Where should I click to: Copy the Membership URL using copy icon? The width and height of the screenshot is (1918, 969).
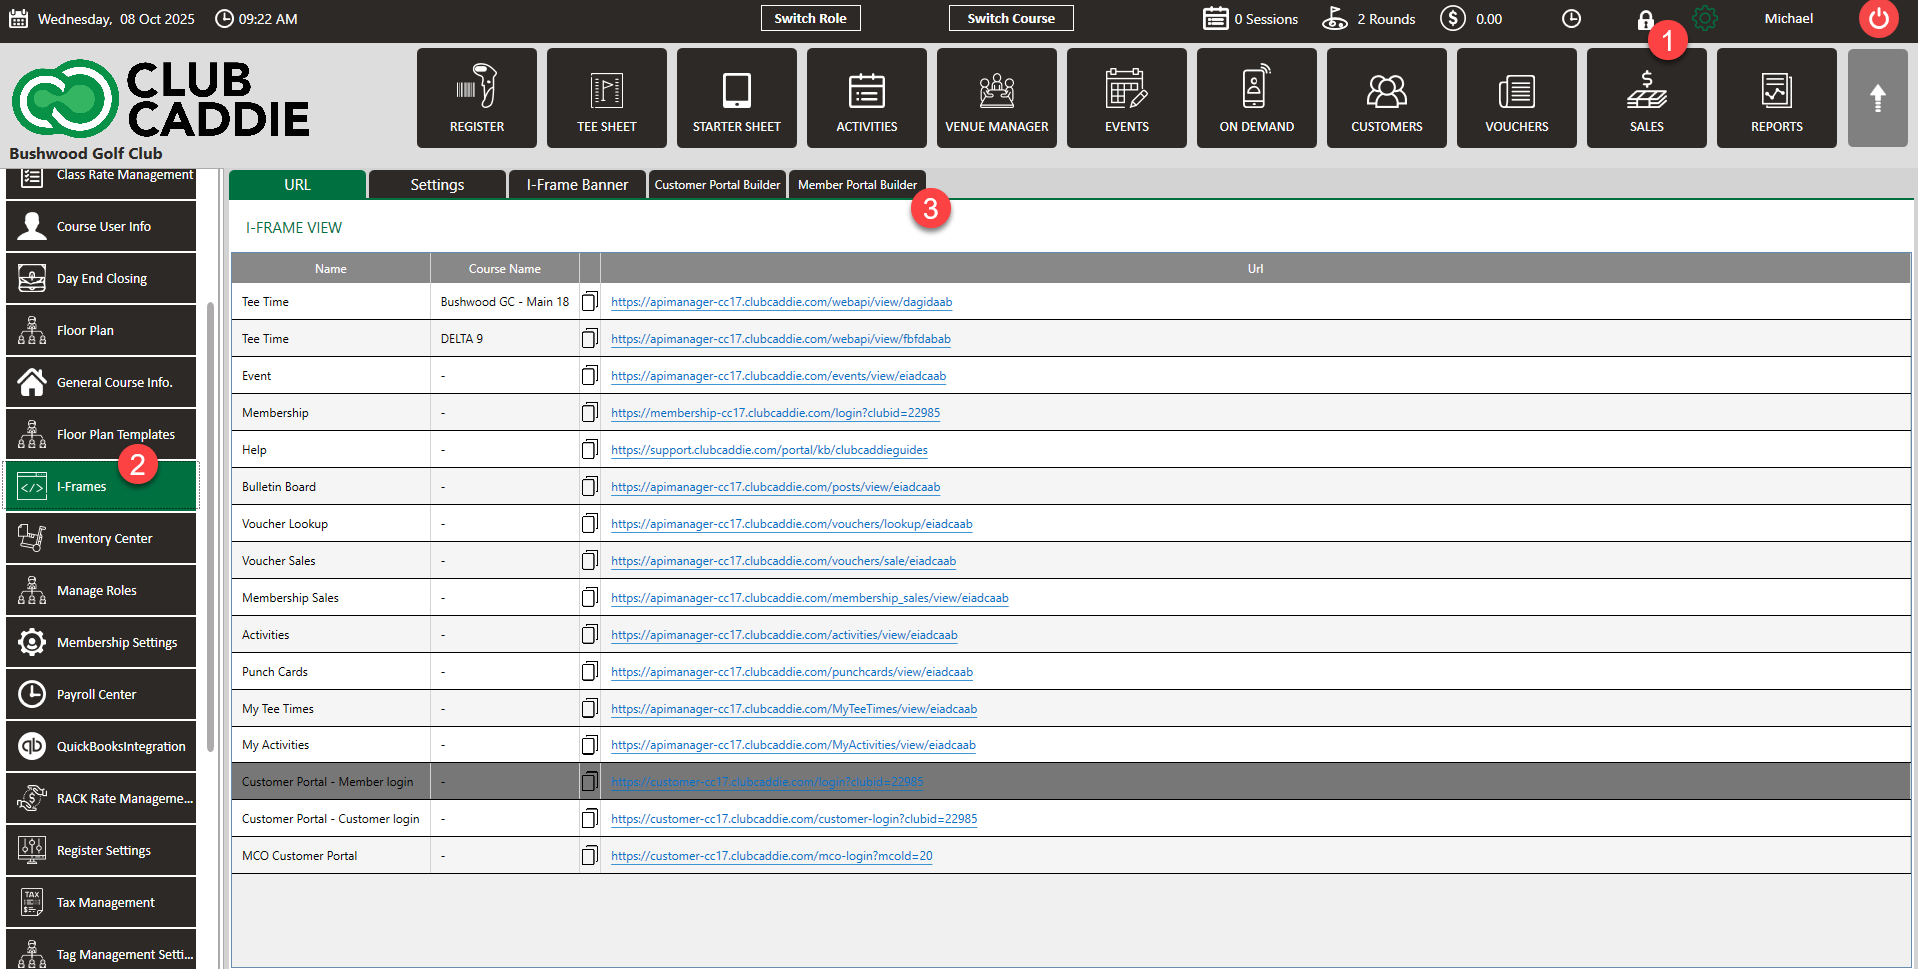coord(590,412)
